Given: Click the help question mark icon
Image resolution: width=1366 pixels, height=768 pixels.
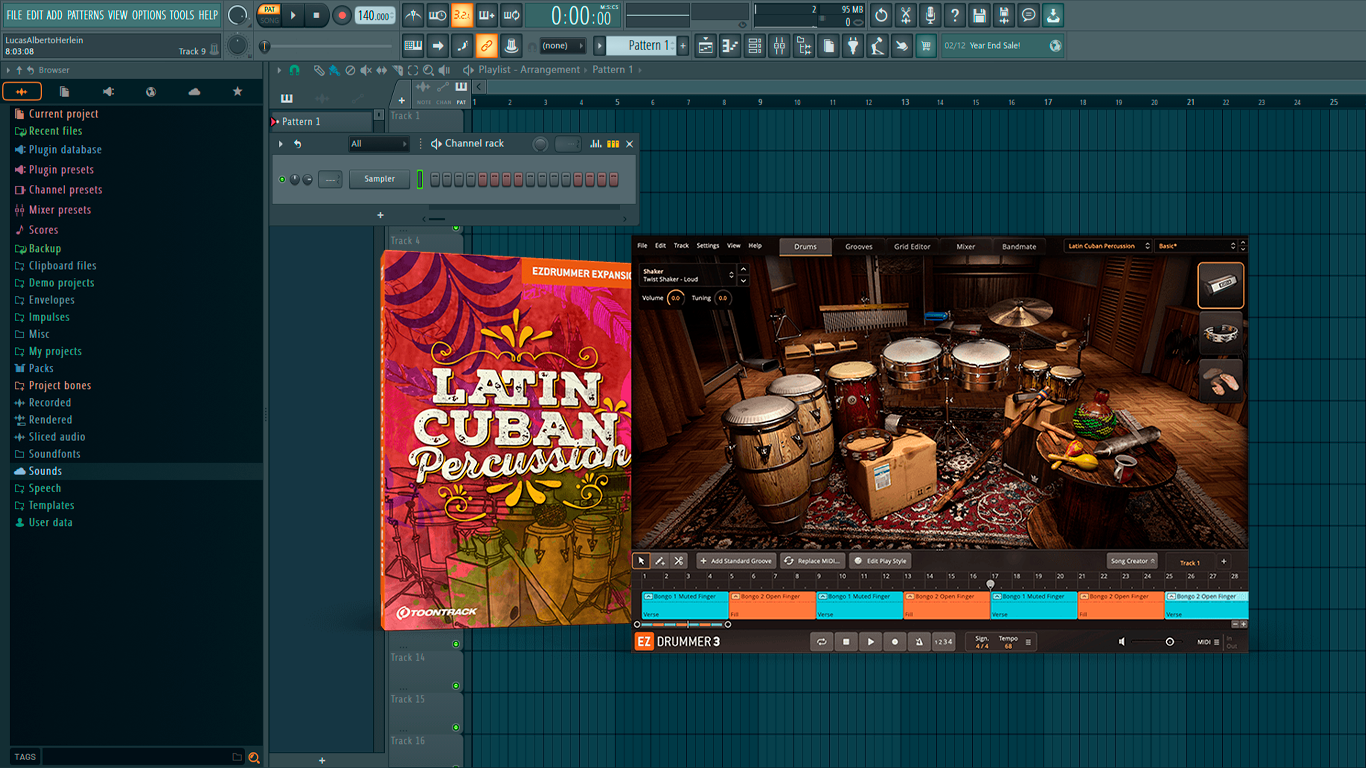Looking at the screenshot, I should (x=955, y=15).
